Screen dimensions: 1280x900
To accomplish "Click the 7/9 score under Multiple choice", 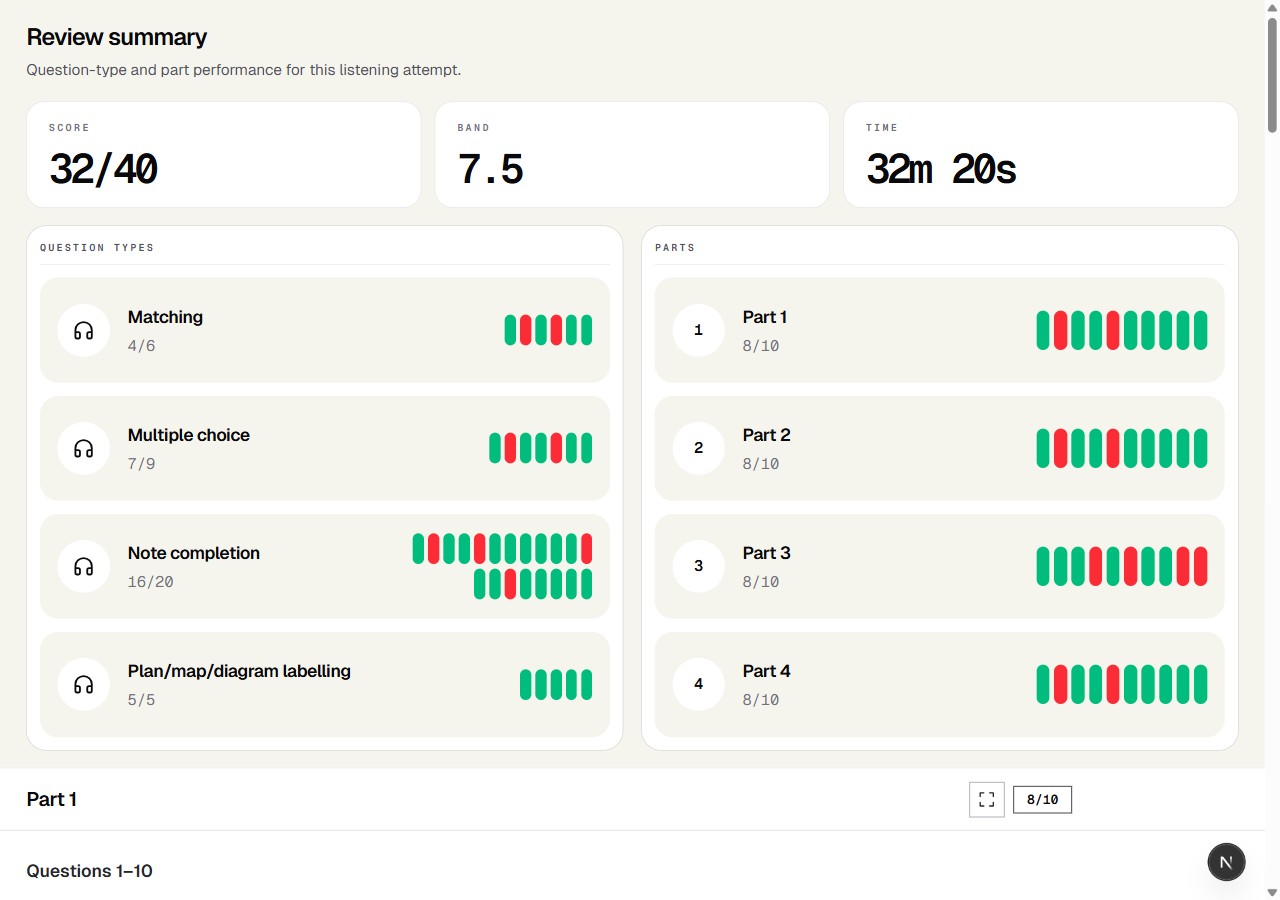I will pyautogui.click(x=142, y=464).
